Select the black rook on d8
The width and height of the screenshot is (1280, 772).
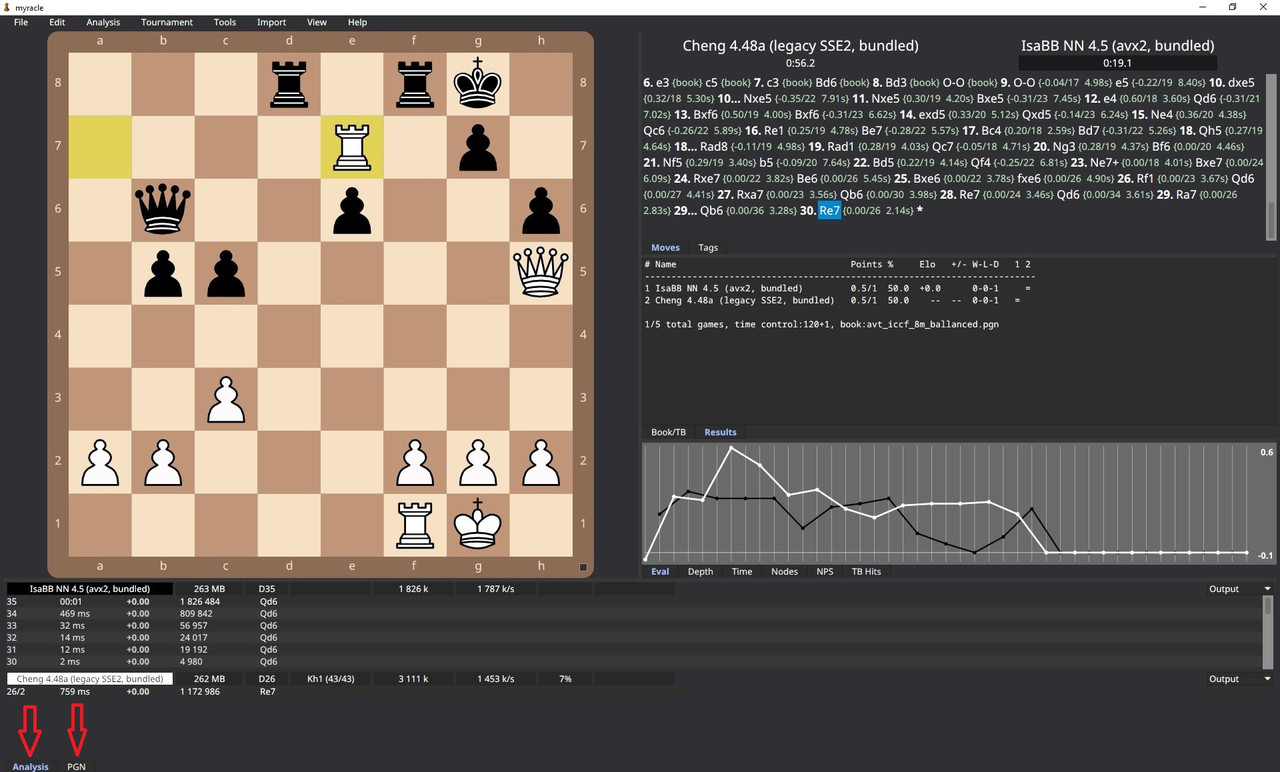pyautogui.click(x=289, y=84)
